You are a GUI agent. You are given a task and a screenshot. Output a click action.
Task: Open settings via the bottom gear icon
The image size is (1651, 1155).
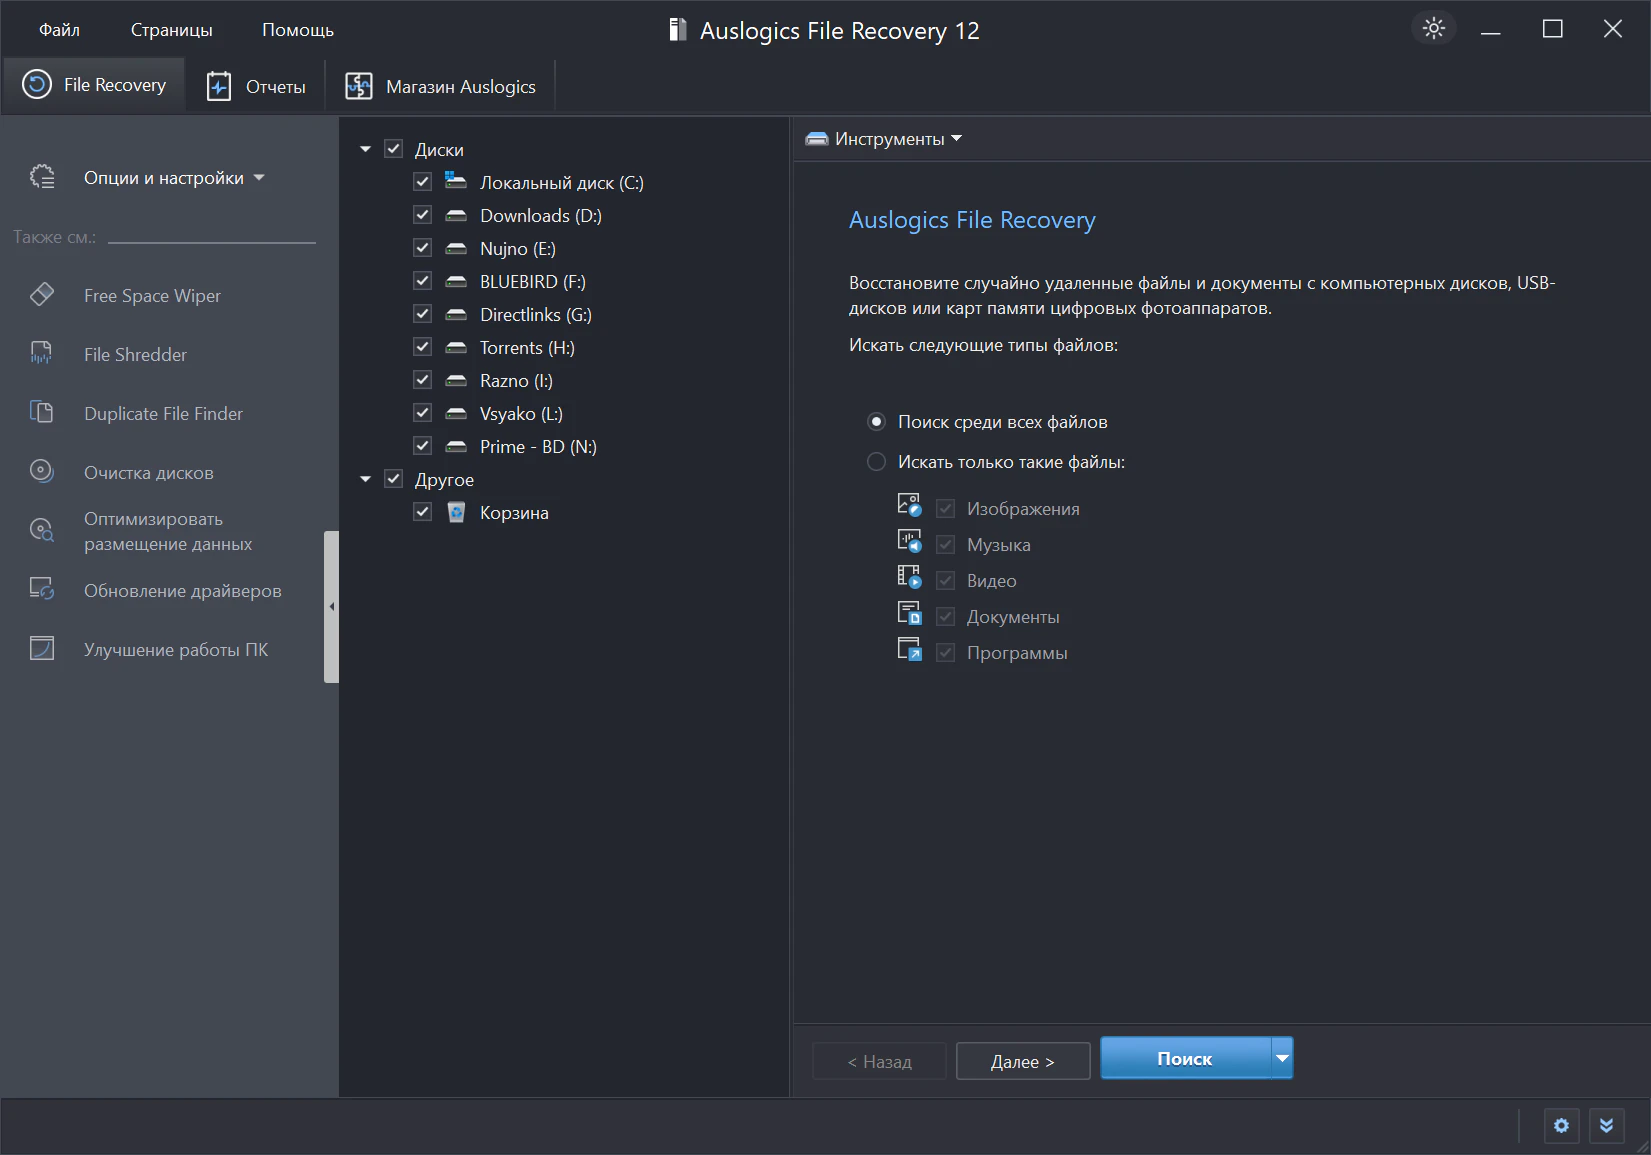click(x=1561, y=1126)
